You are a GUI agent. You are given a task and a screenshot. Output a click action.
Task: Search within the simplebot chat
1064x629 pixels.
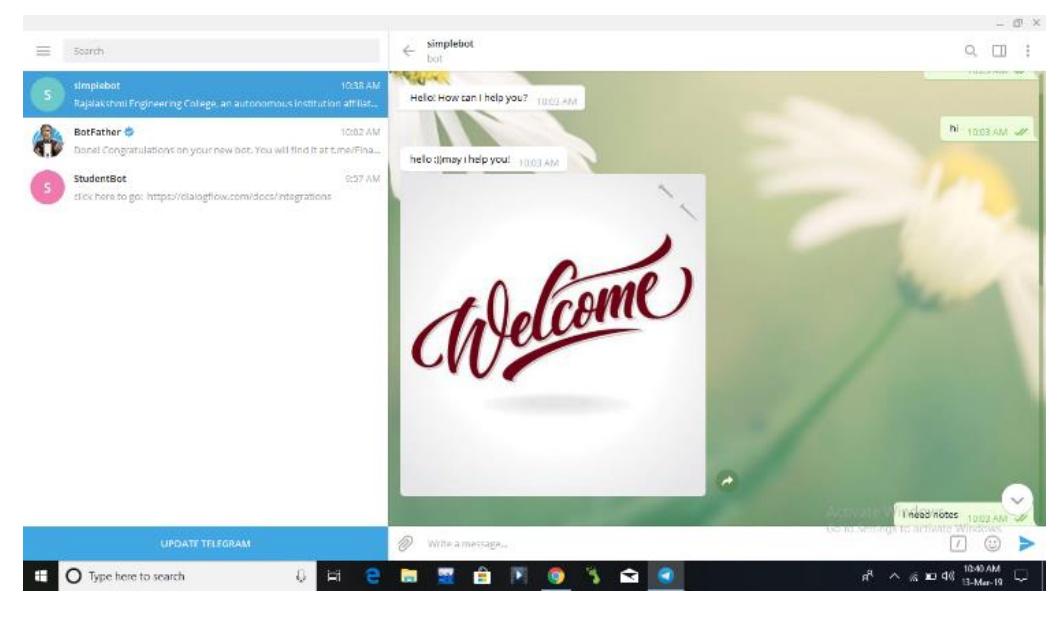(x=971, y=50)
